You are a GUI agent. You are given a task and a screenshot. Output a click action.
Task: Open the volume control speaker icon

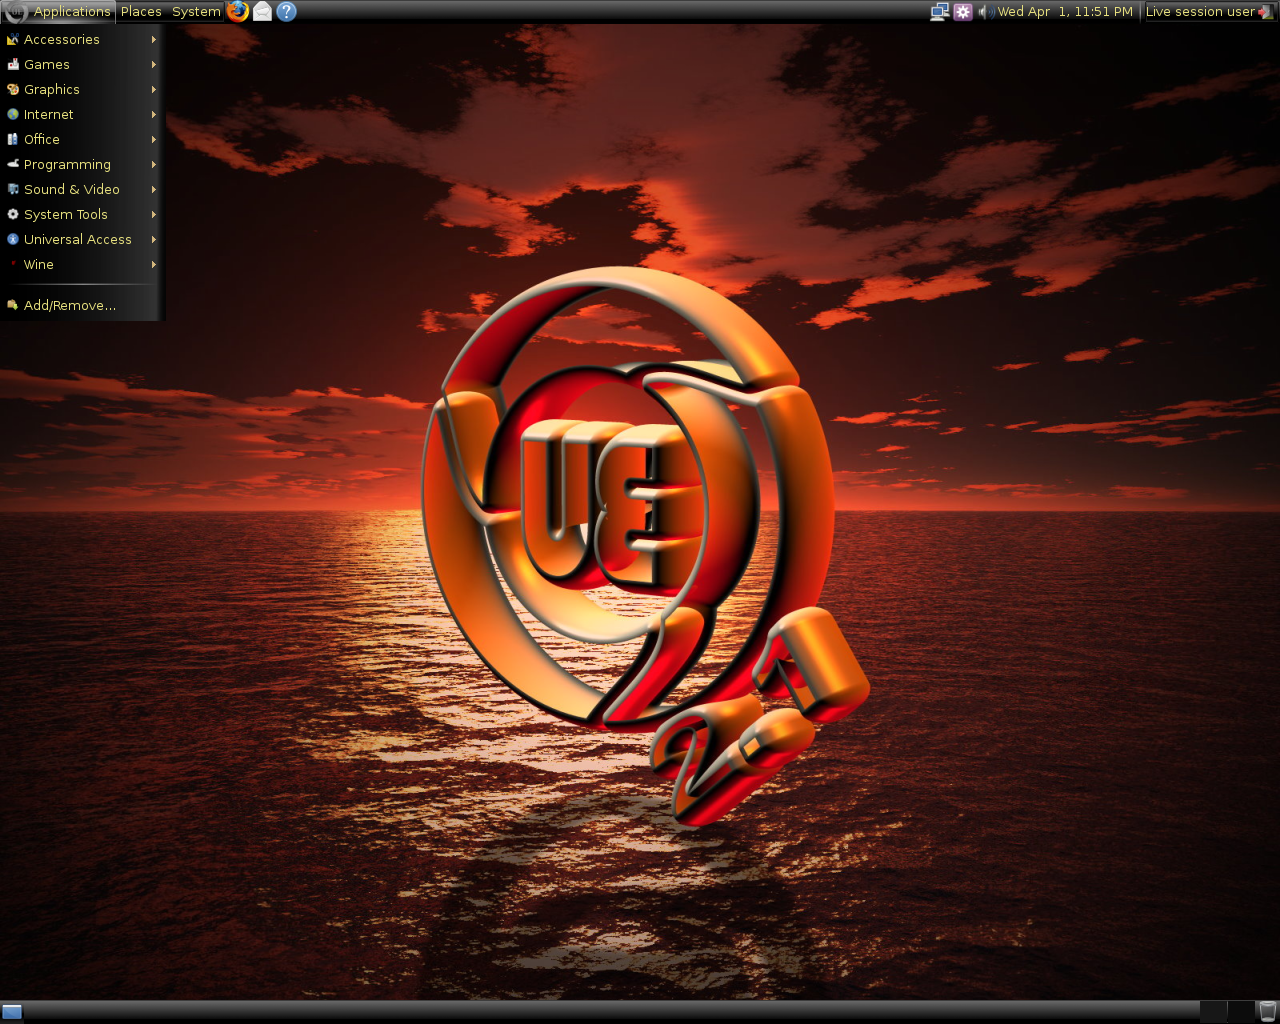[x=985, y=11]
